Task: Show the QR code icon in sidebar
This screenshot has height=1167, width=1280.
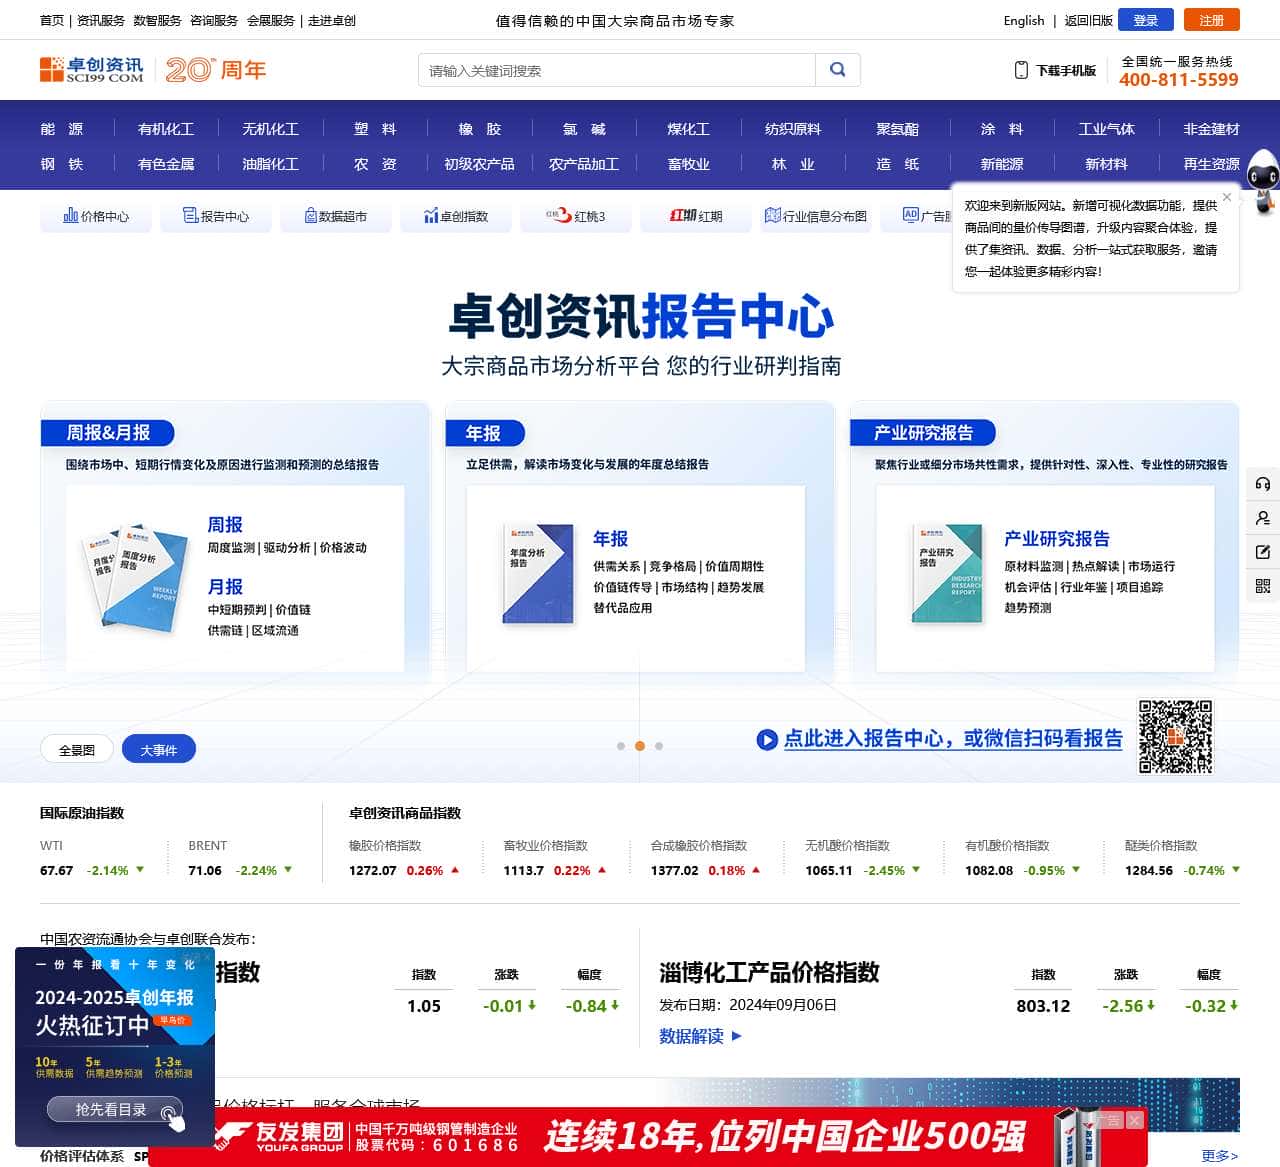Action: pyautogui.click(x=1263, y=586)
